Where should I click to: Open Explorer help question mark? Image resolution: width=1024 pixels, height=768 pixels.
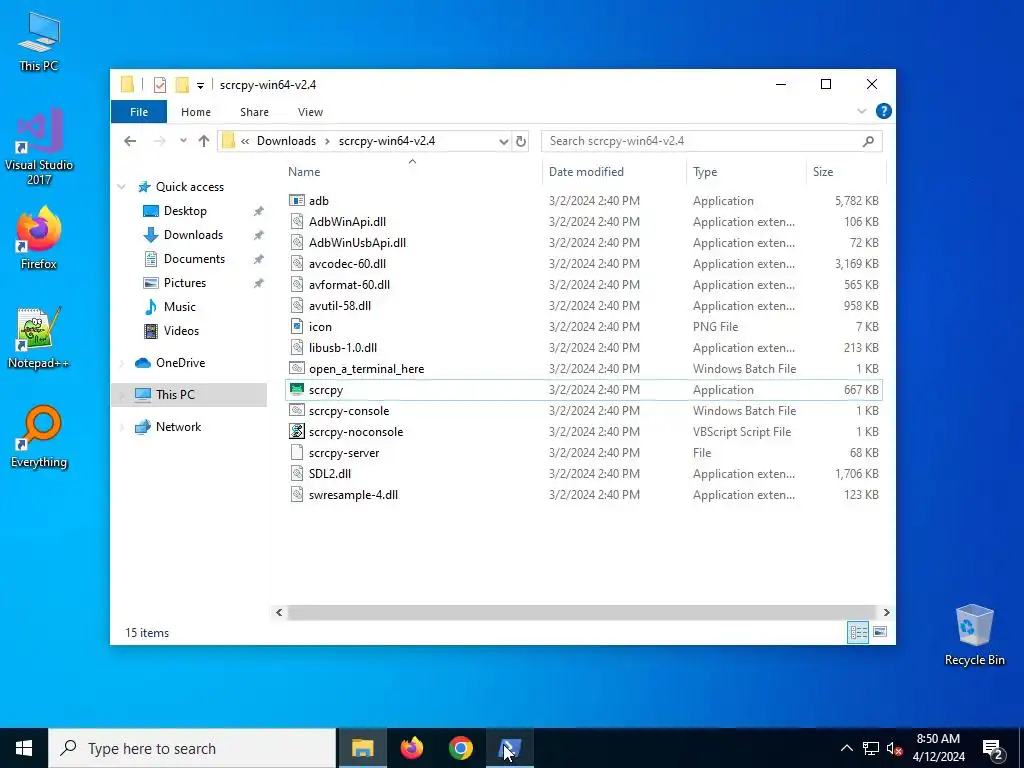coord(884,111)
